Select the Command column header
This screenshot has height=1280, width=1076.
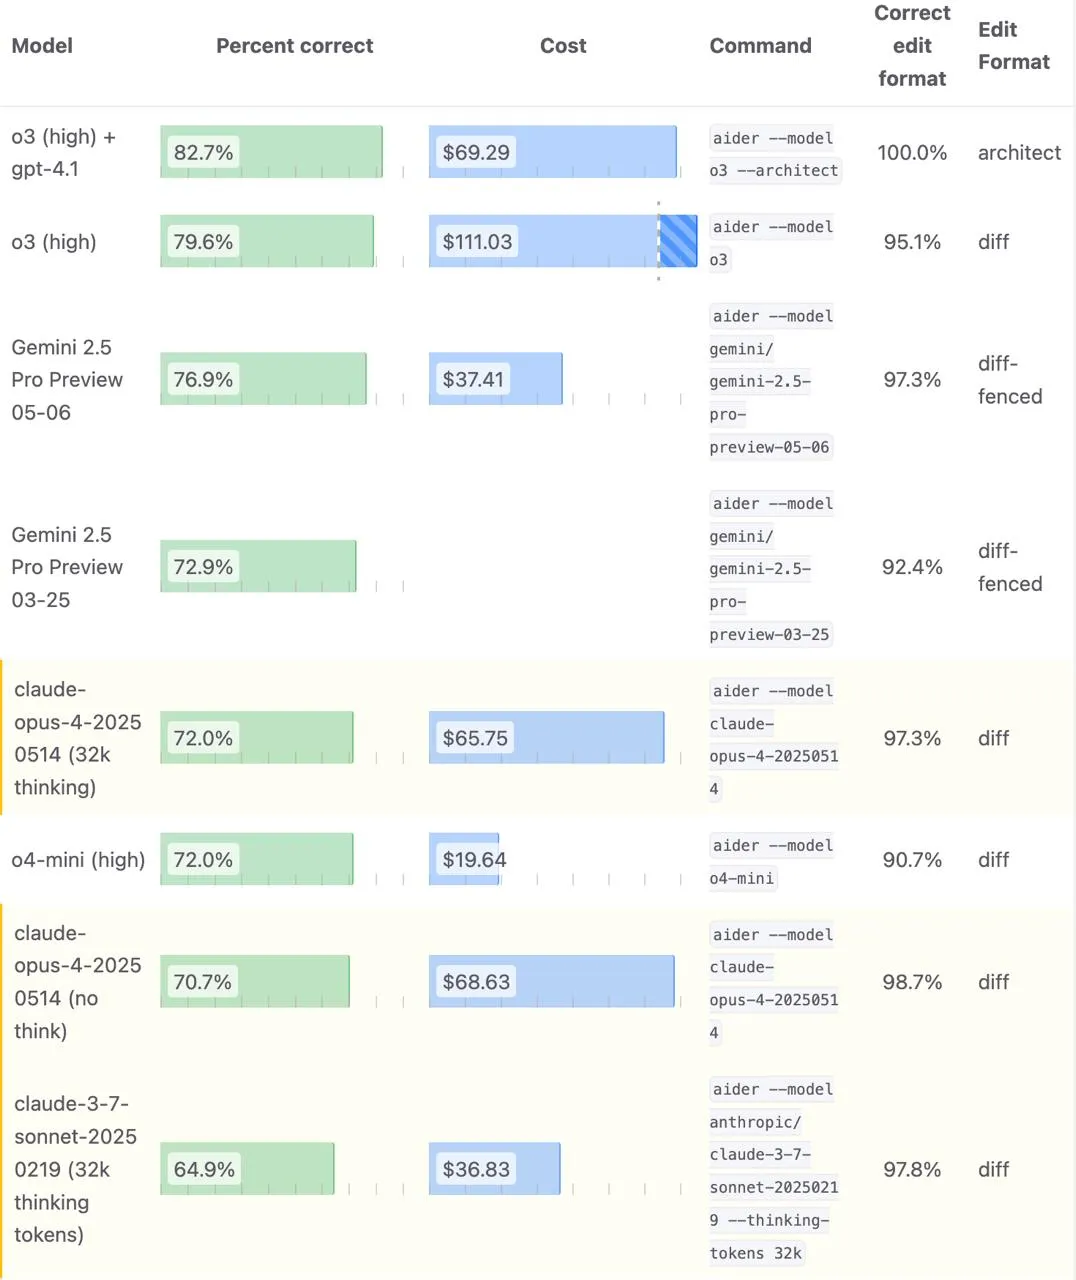[760, 46]
